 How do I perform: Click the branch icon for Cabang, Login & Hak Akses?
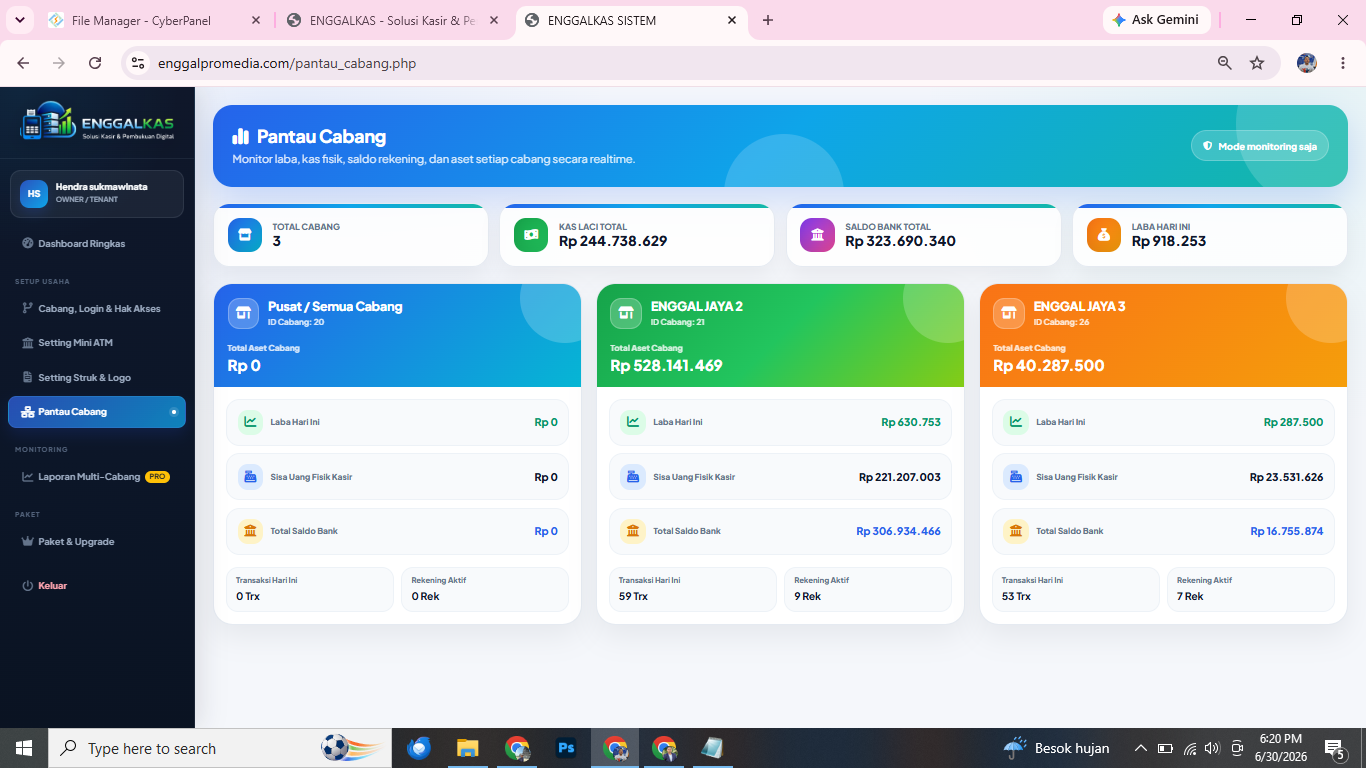point(28,309)
